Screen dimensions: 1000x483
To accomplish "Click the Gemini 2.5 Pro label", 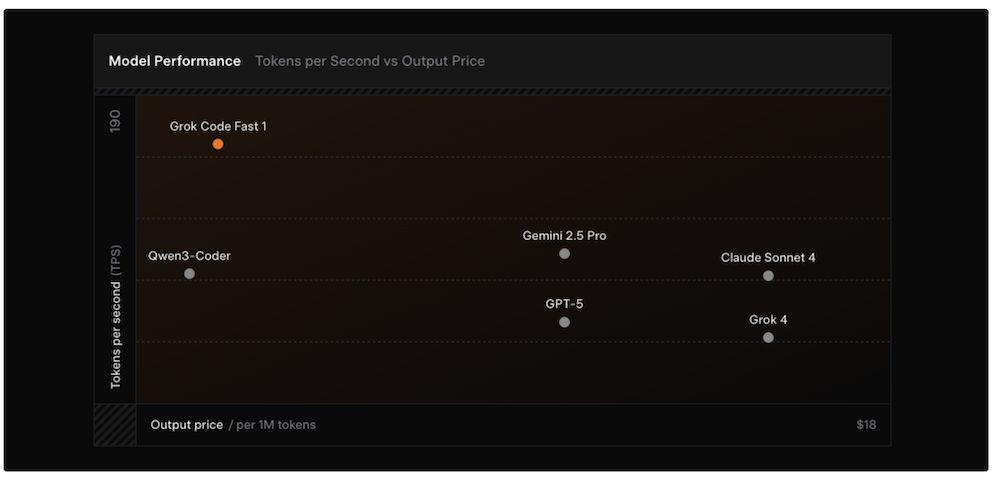I will (564, 237).
